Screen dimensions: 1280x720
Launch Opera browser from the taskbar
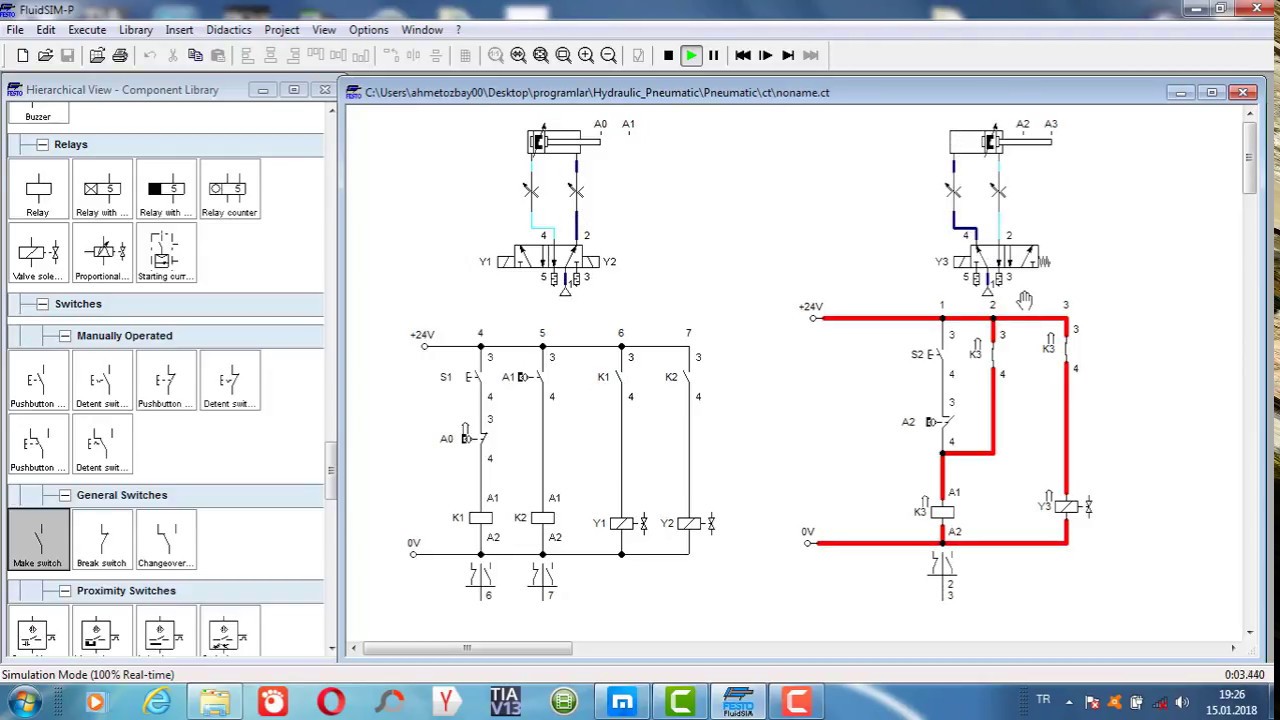tap(331, 702)
